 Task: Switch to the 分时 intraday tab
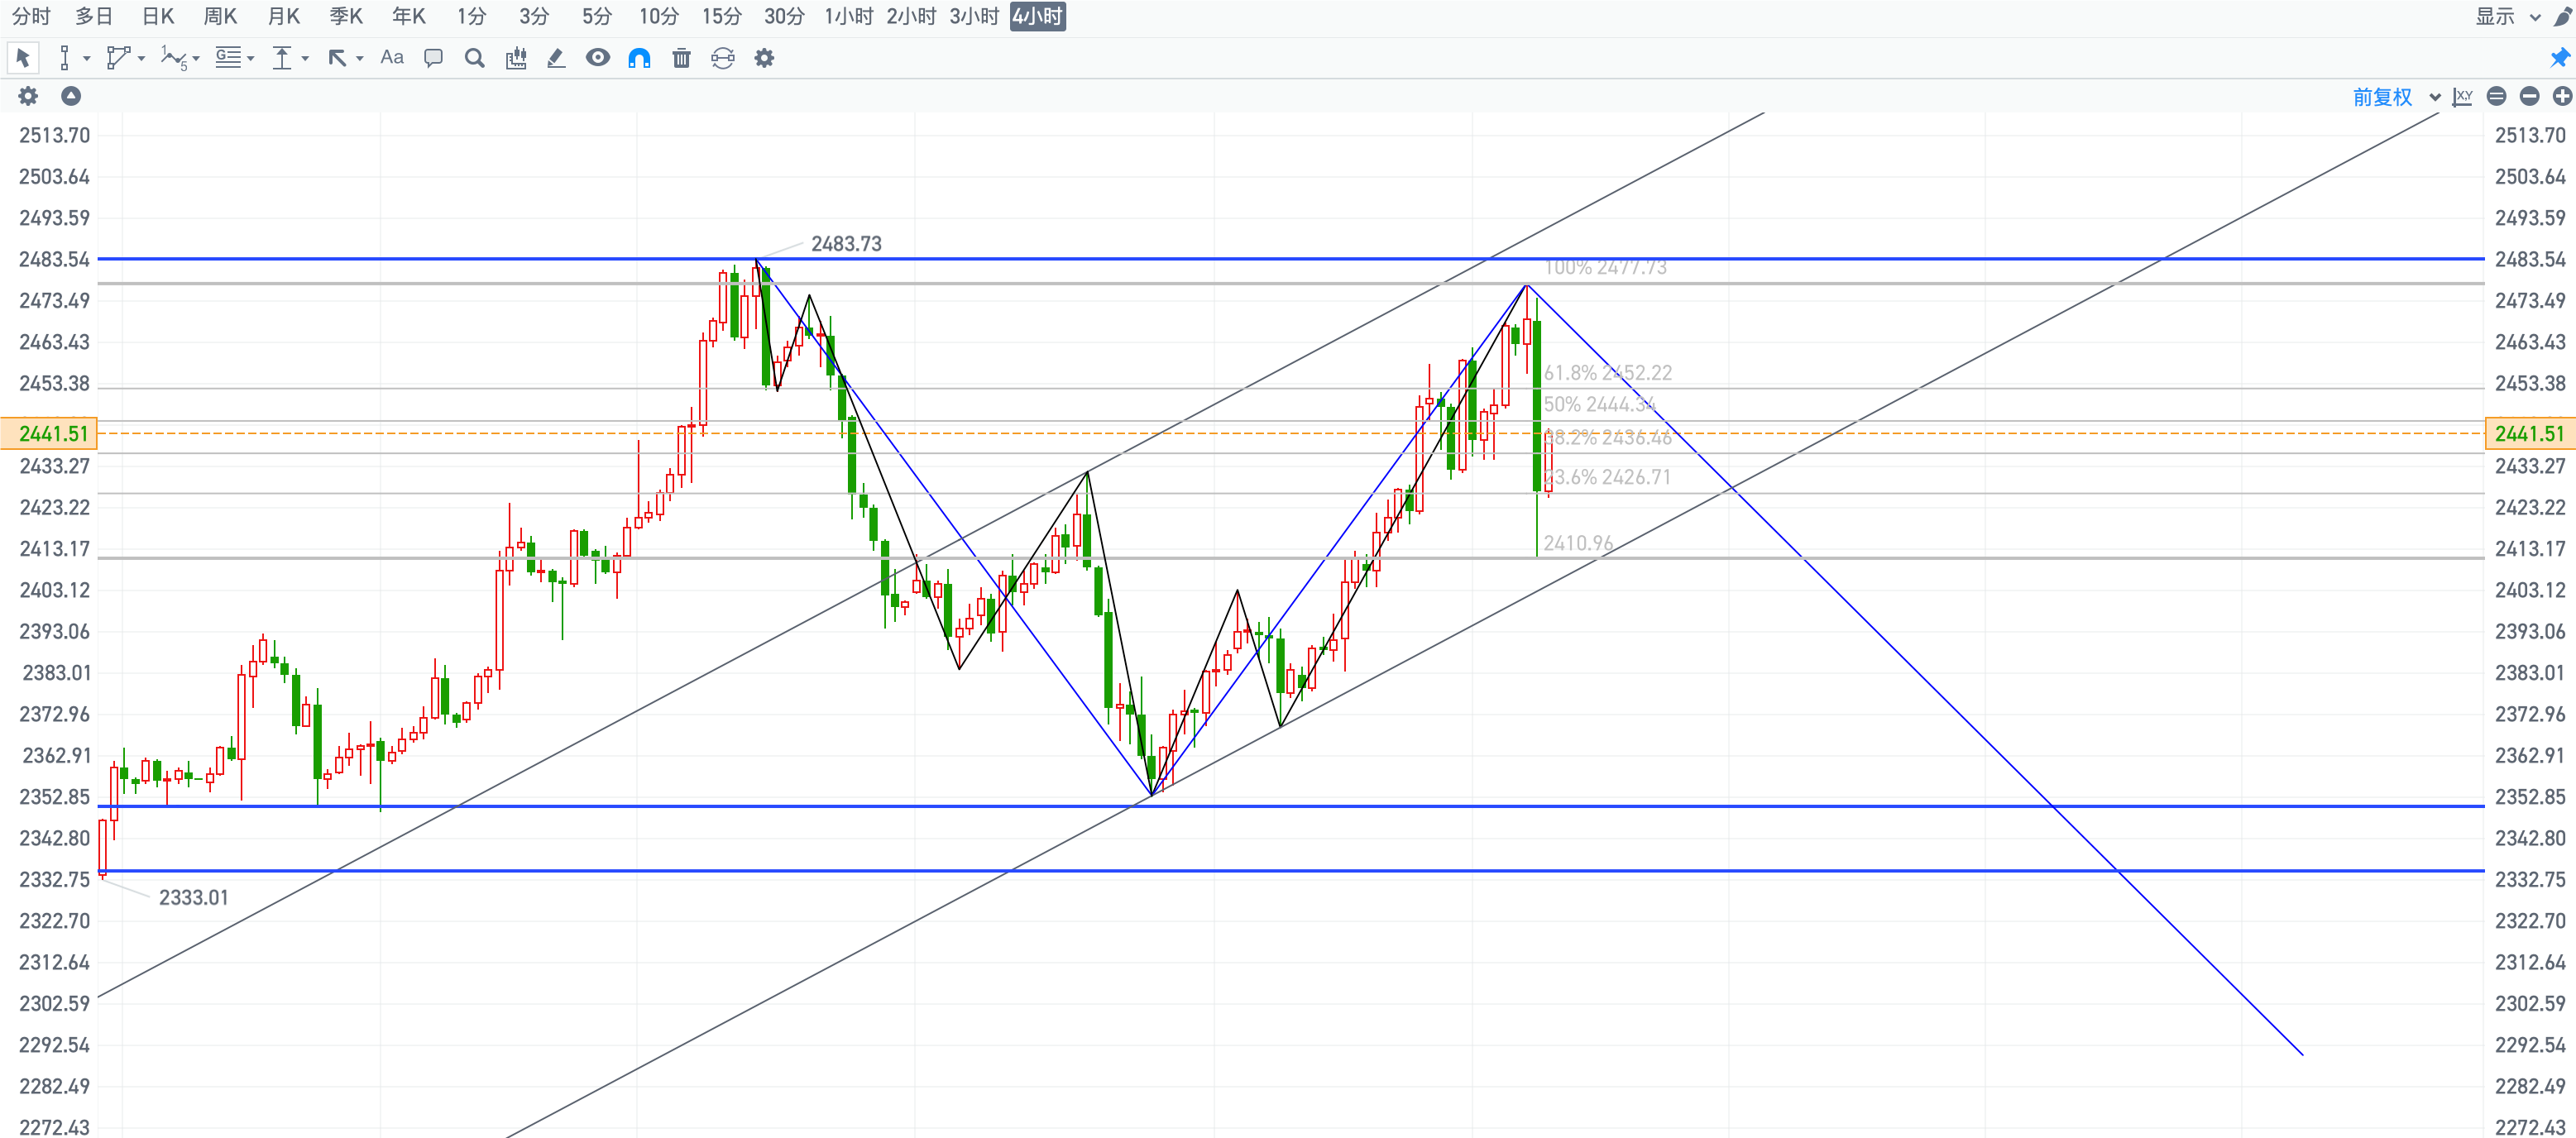31,16
